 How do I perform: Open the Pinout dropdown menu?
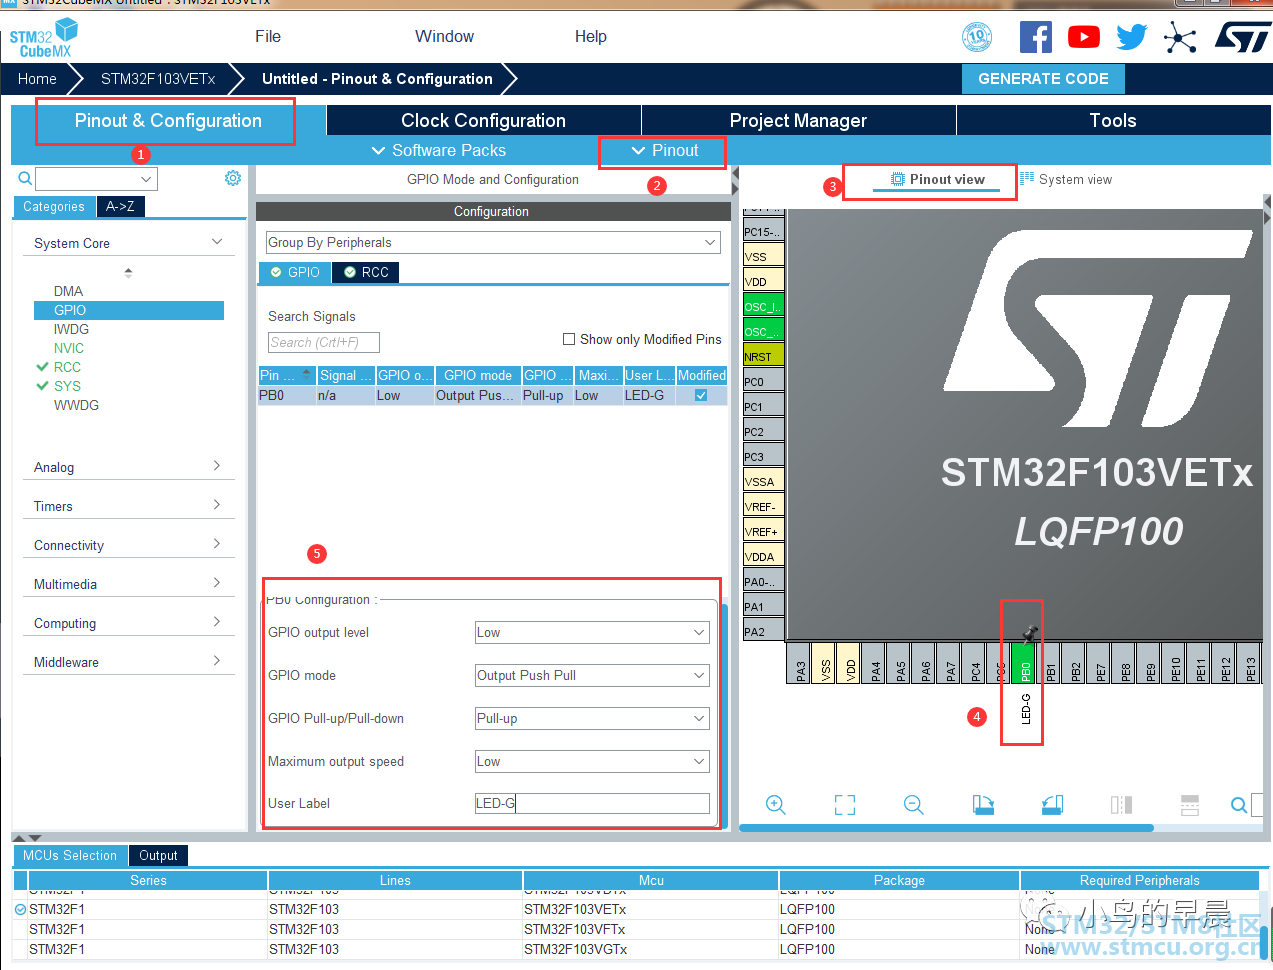point(664,150)
